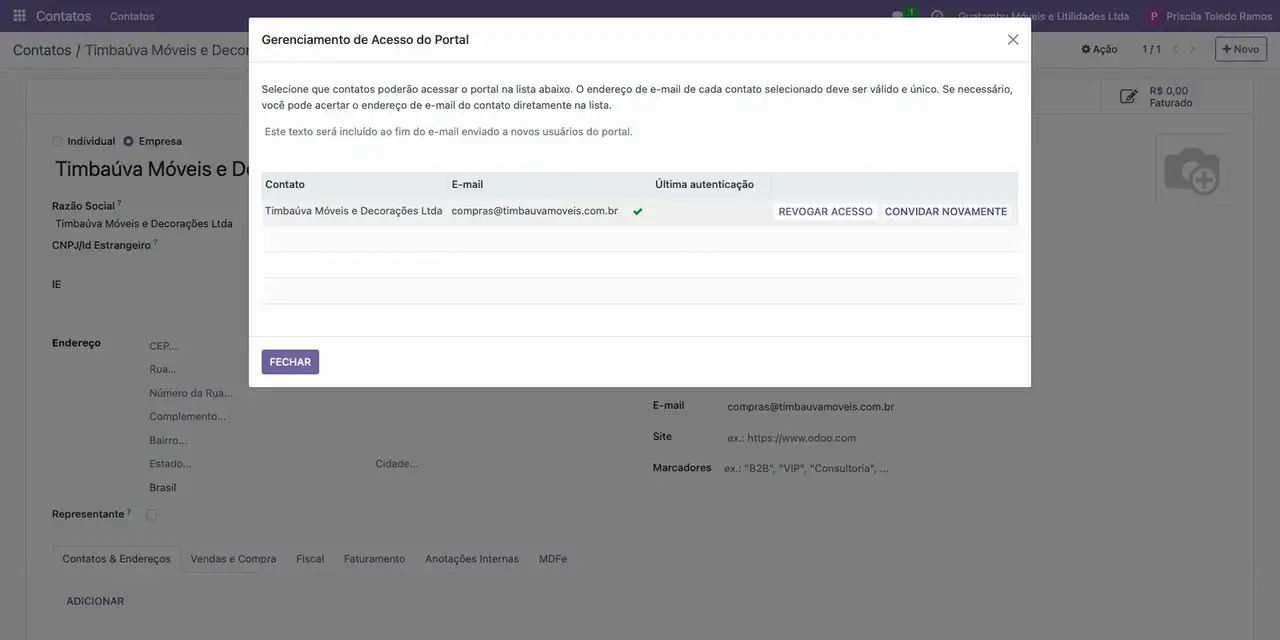Click the invitation text input in dialog
This screenshot has height=640, width=1280.
click(640, 132)
